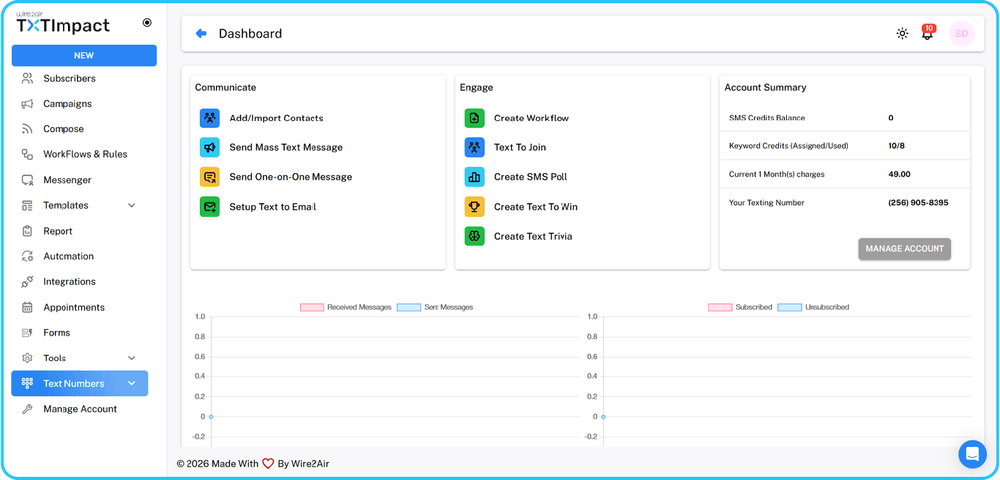Image resolution: width=1000 pixels, height=480 pixels.
Task: Click the Create Text Trivia icon
Action: pos(474,237)
